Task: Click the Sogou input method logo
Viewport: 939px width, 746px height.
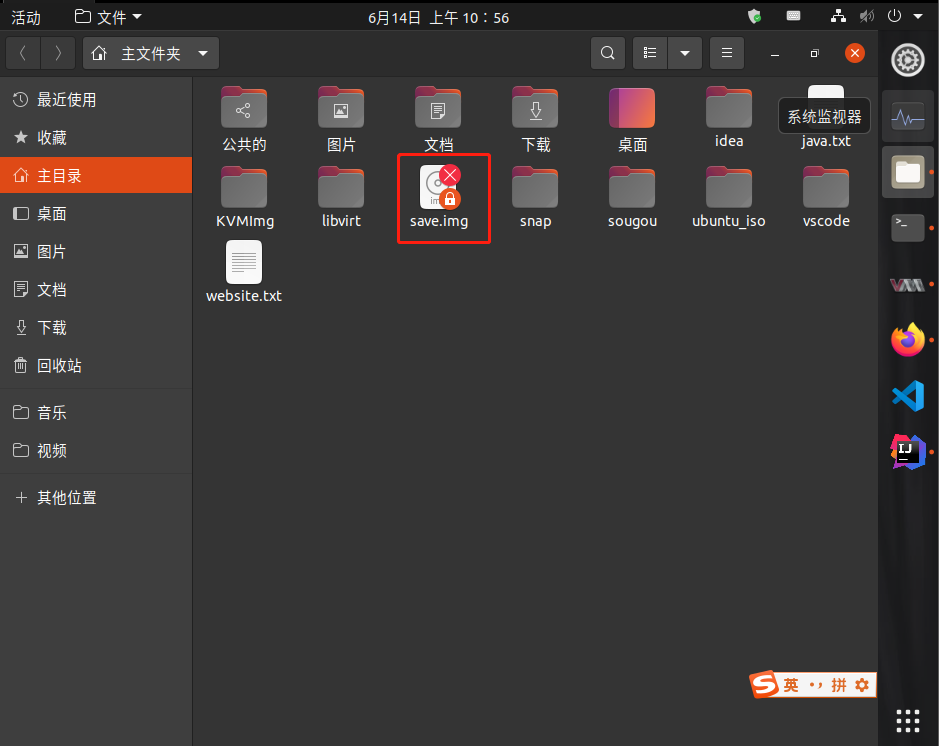Action: pyautogui.click(x=765, y=684)
